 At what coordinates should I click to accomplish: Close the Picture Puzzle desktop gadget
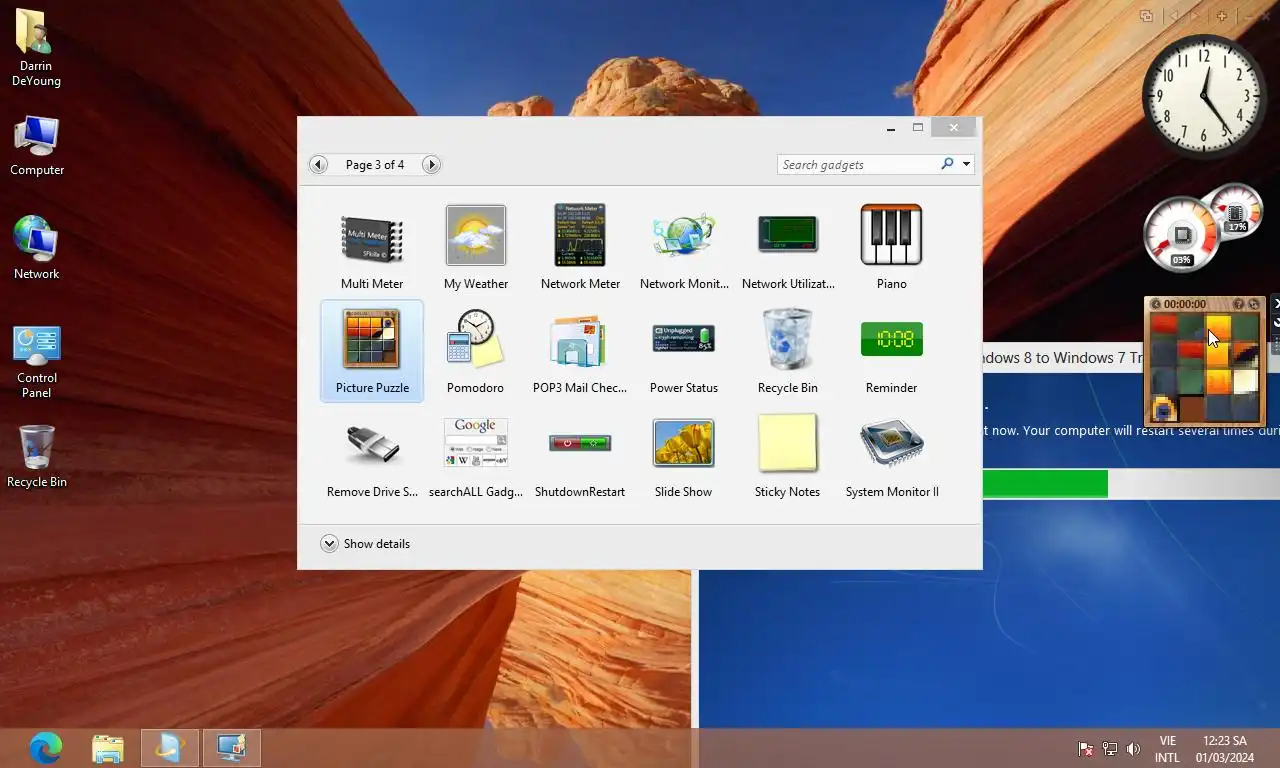pyautogui.click(x=1276, y=304)
